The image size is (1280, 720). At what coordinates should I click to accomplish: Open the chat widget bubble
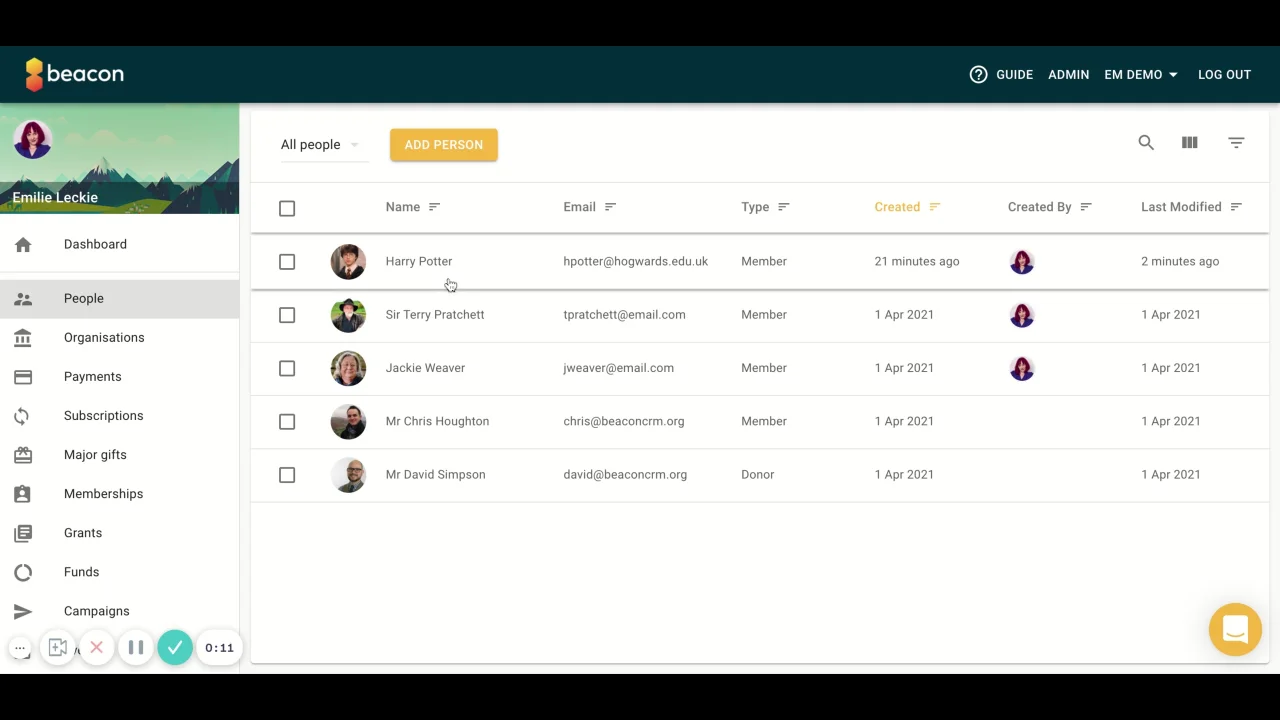click(1235, 629)
